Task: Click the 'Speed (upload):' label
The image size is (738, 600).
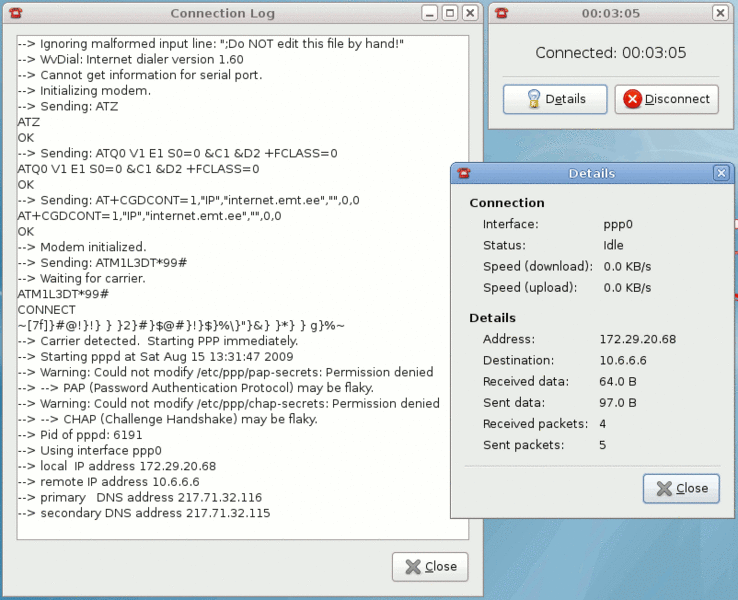Action: (x=530, y=288)
